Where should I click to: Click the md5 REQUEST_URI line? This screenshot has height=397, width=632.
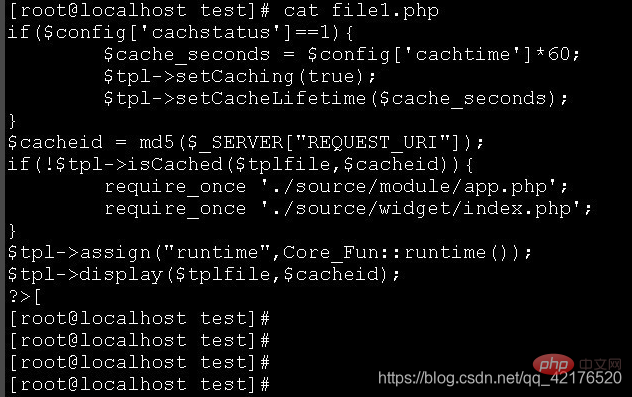tap(245, 143)
